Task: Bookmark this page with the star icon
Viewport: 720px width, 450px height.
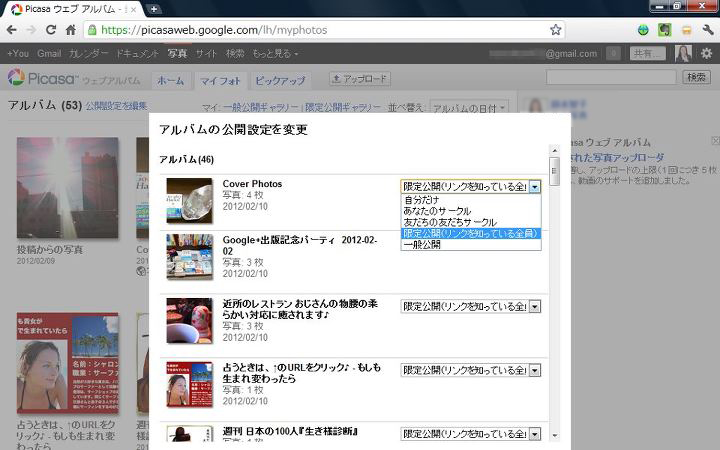Action: click(x=556, y=30)
